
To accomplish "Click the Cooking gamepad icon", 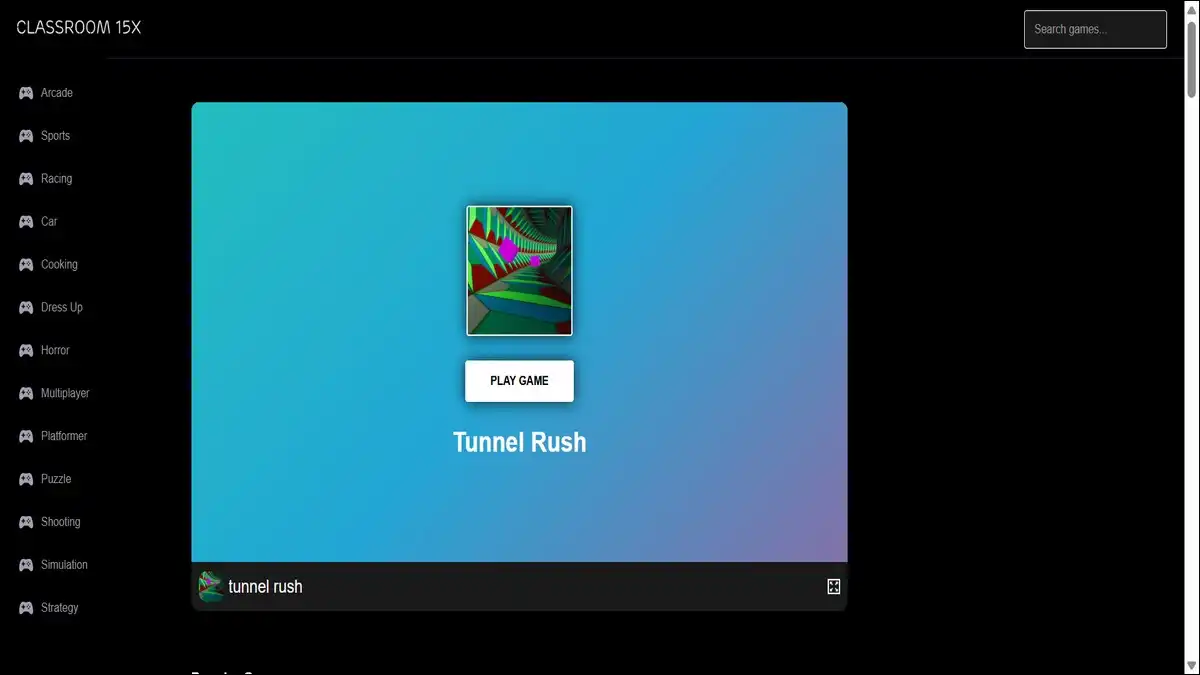I will [x=26, y=265].
